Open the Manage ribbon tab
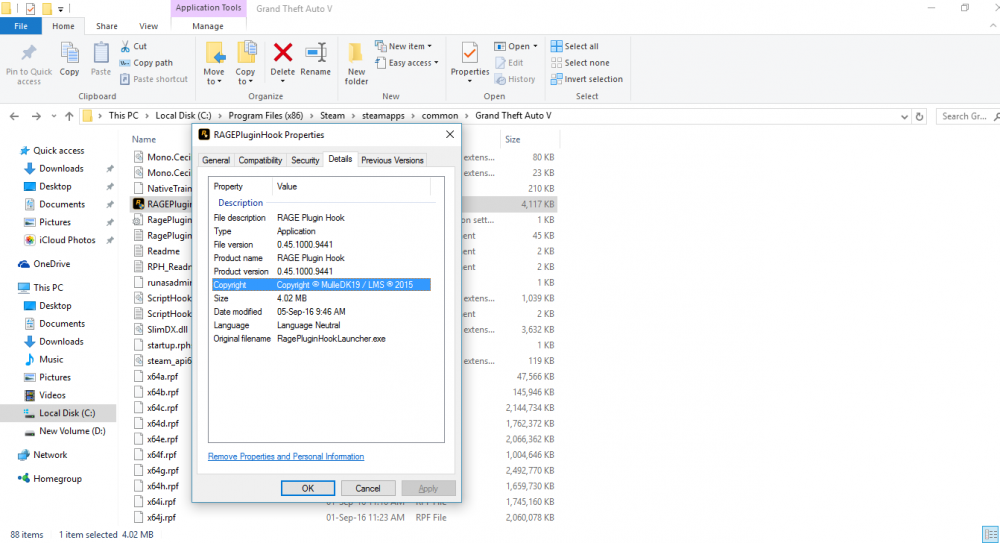1000x543 pixels. coord(208,26)
